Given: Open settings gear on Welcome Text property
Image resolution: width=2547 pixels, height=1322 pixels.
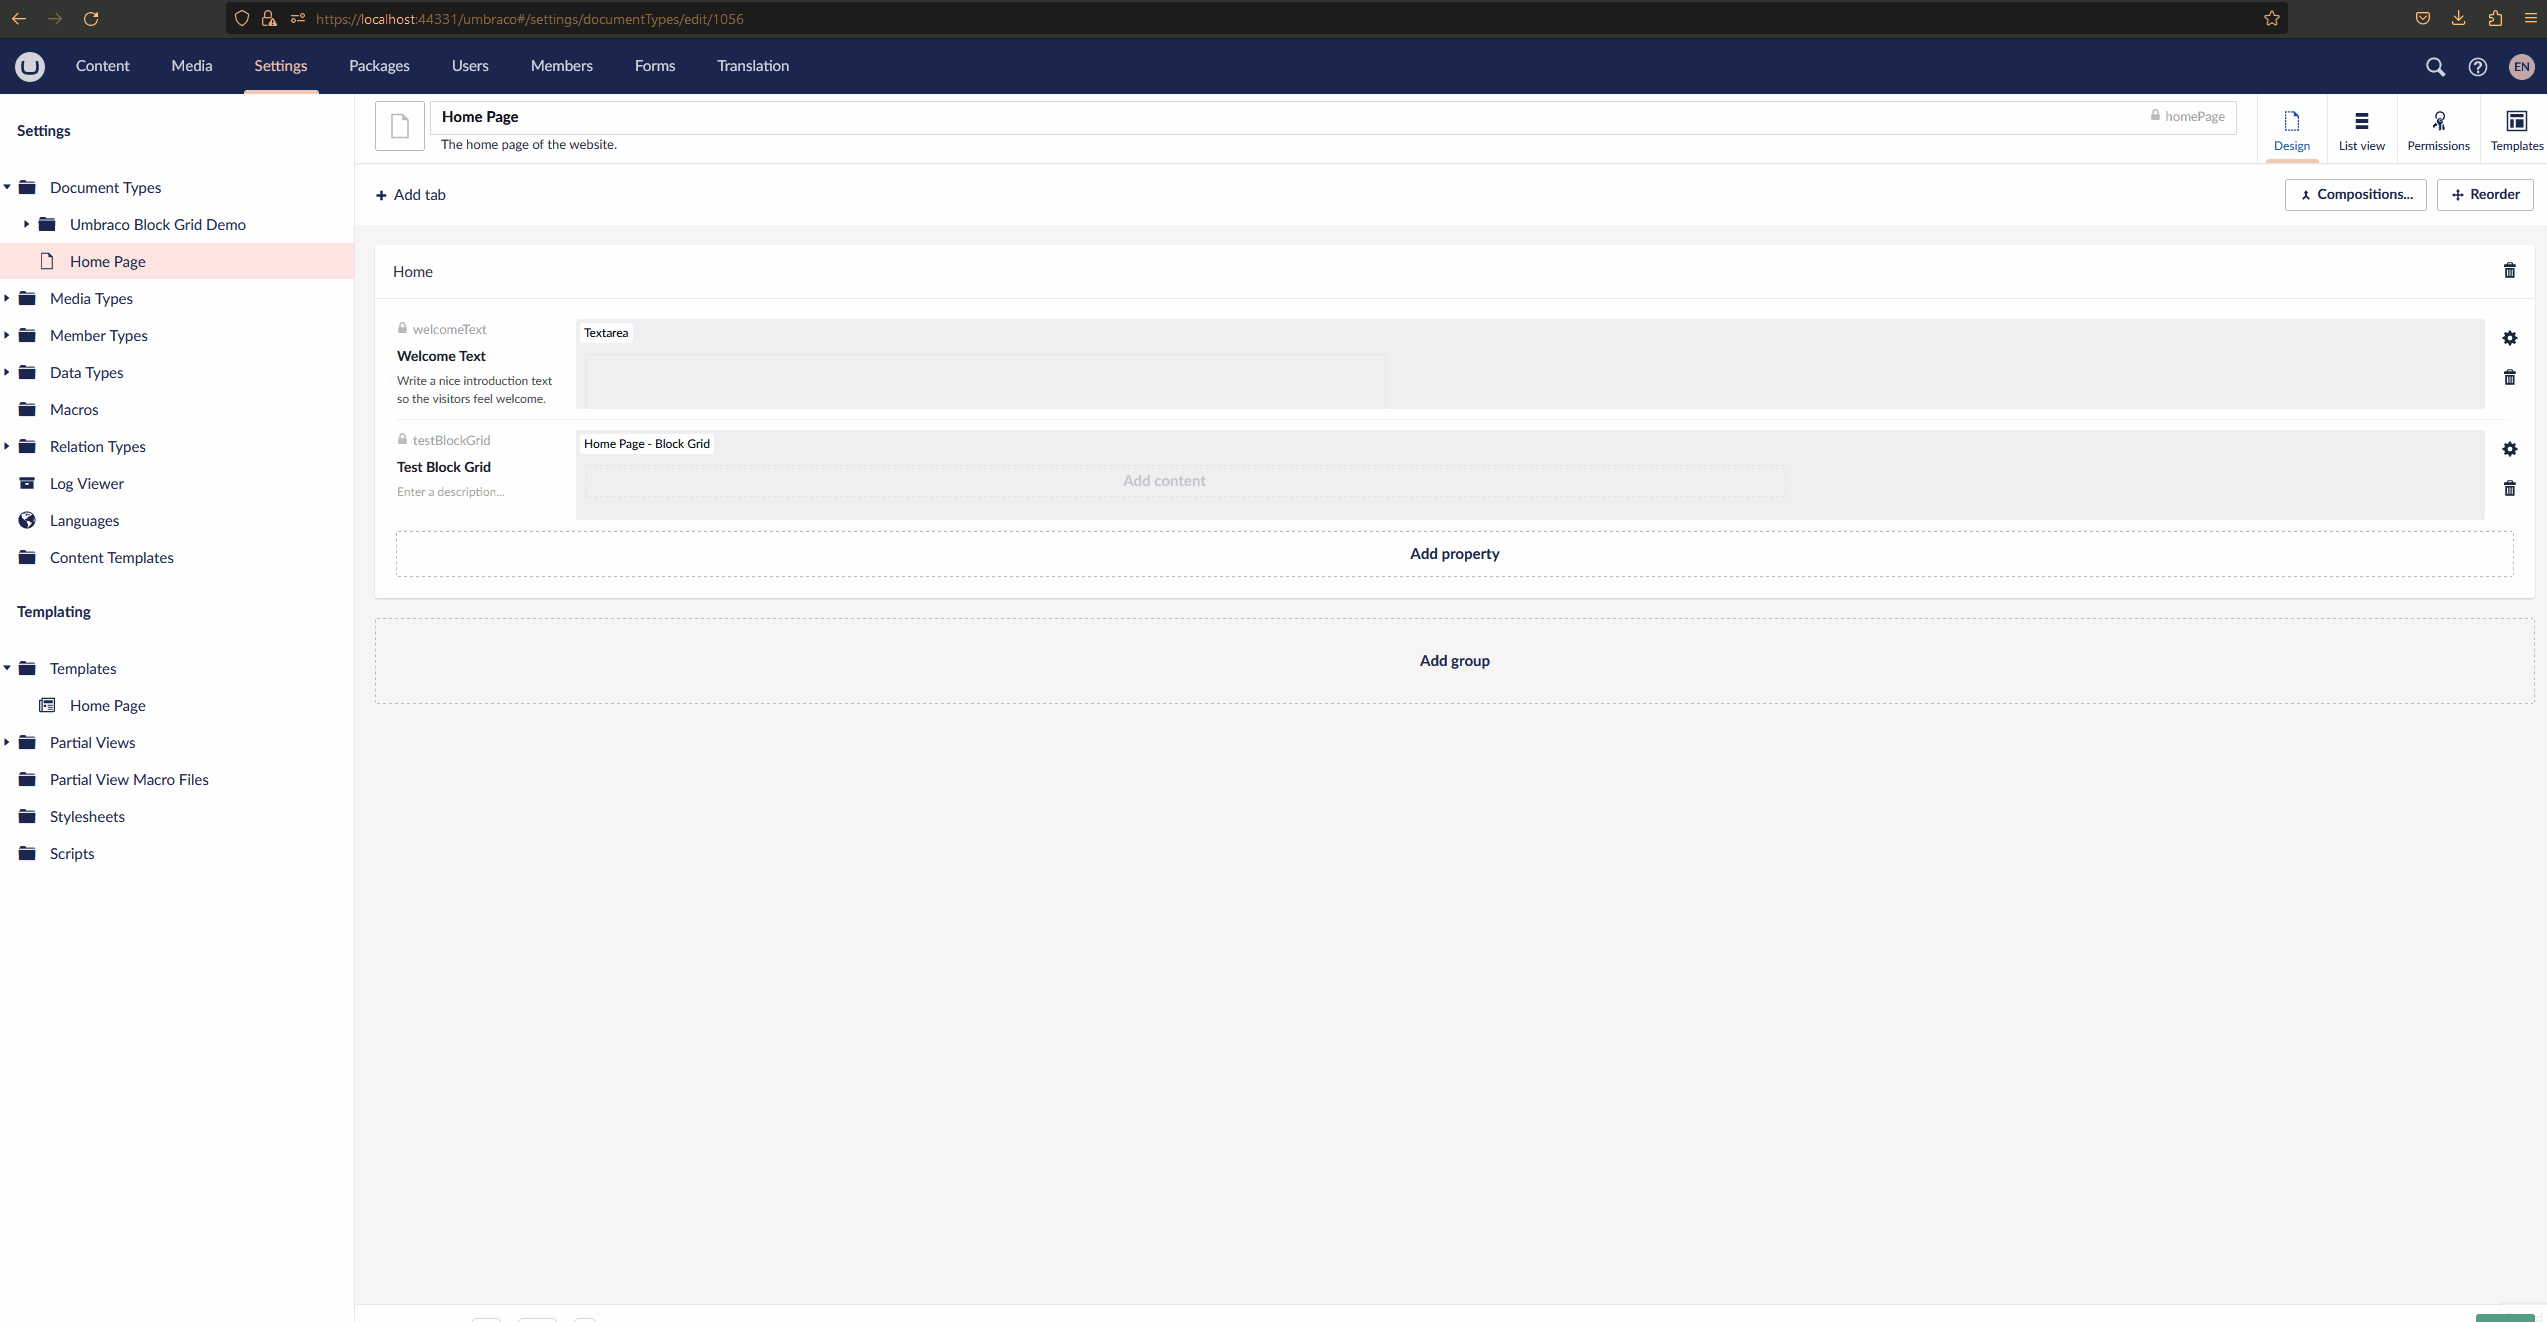Looking at the screenshot, I should point(2510,338).
